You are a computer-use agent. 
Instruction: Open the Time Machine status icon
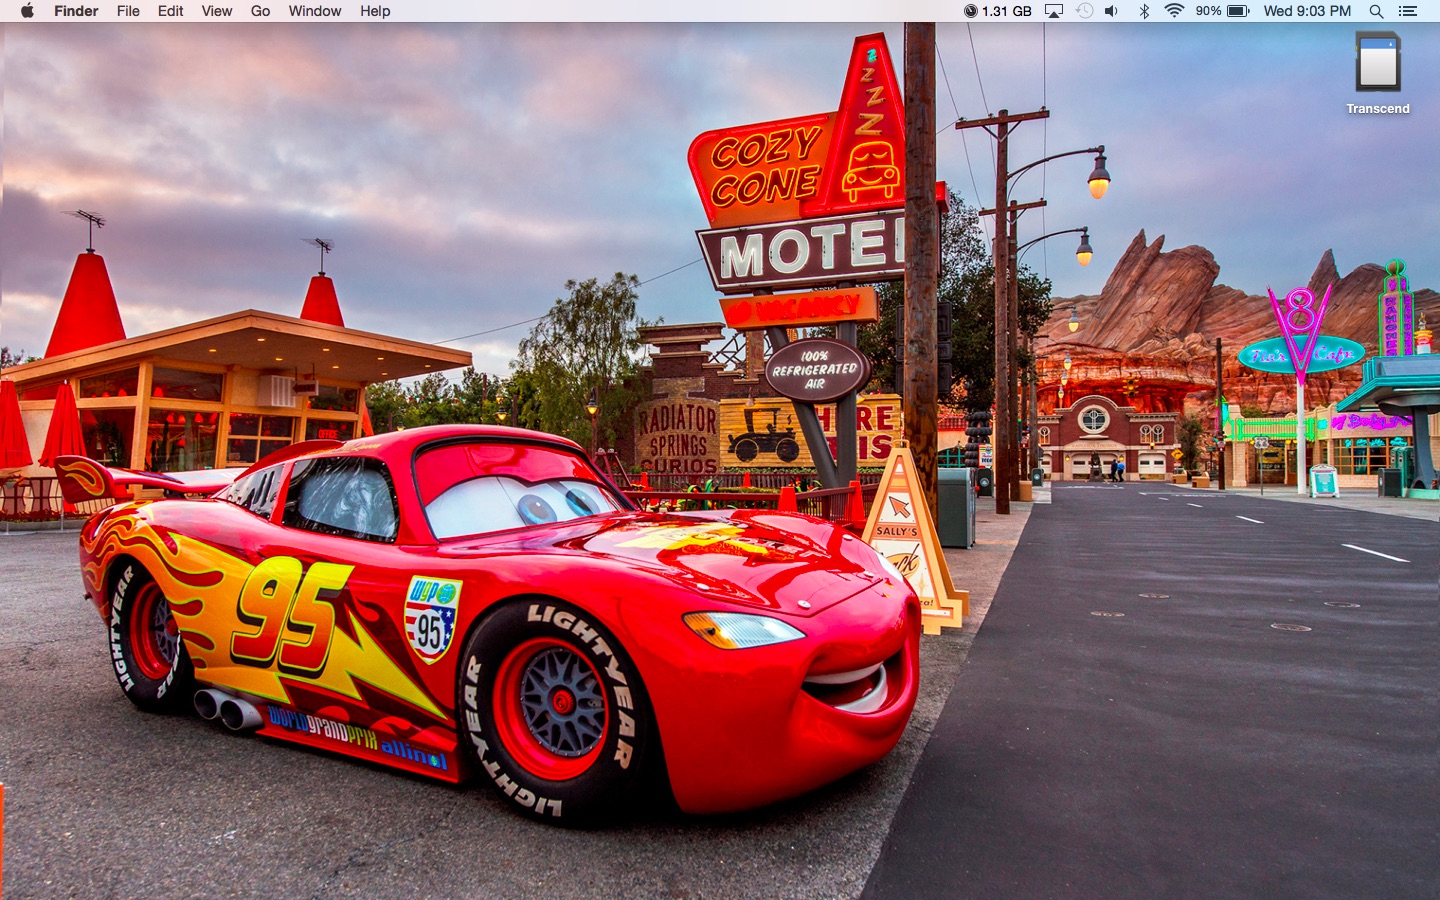[1084, 11]
